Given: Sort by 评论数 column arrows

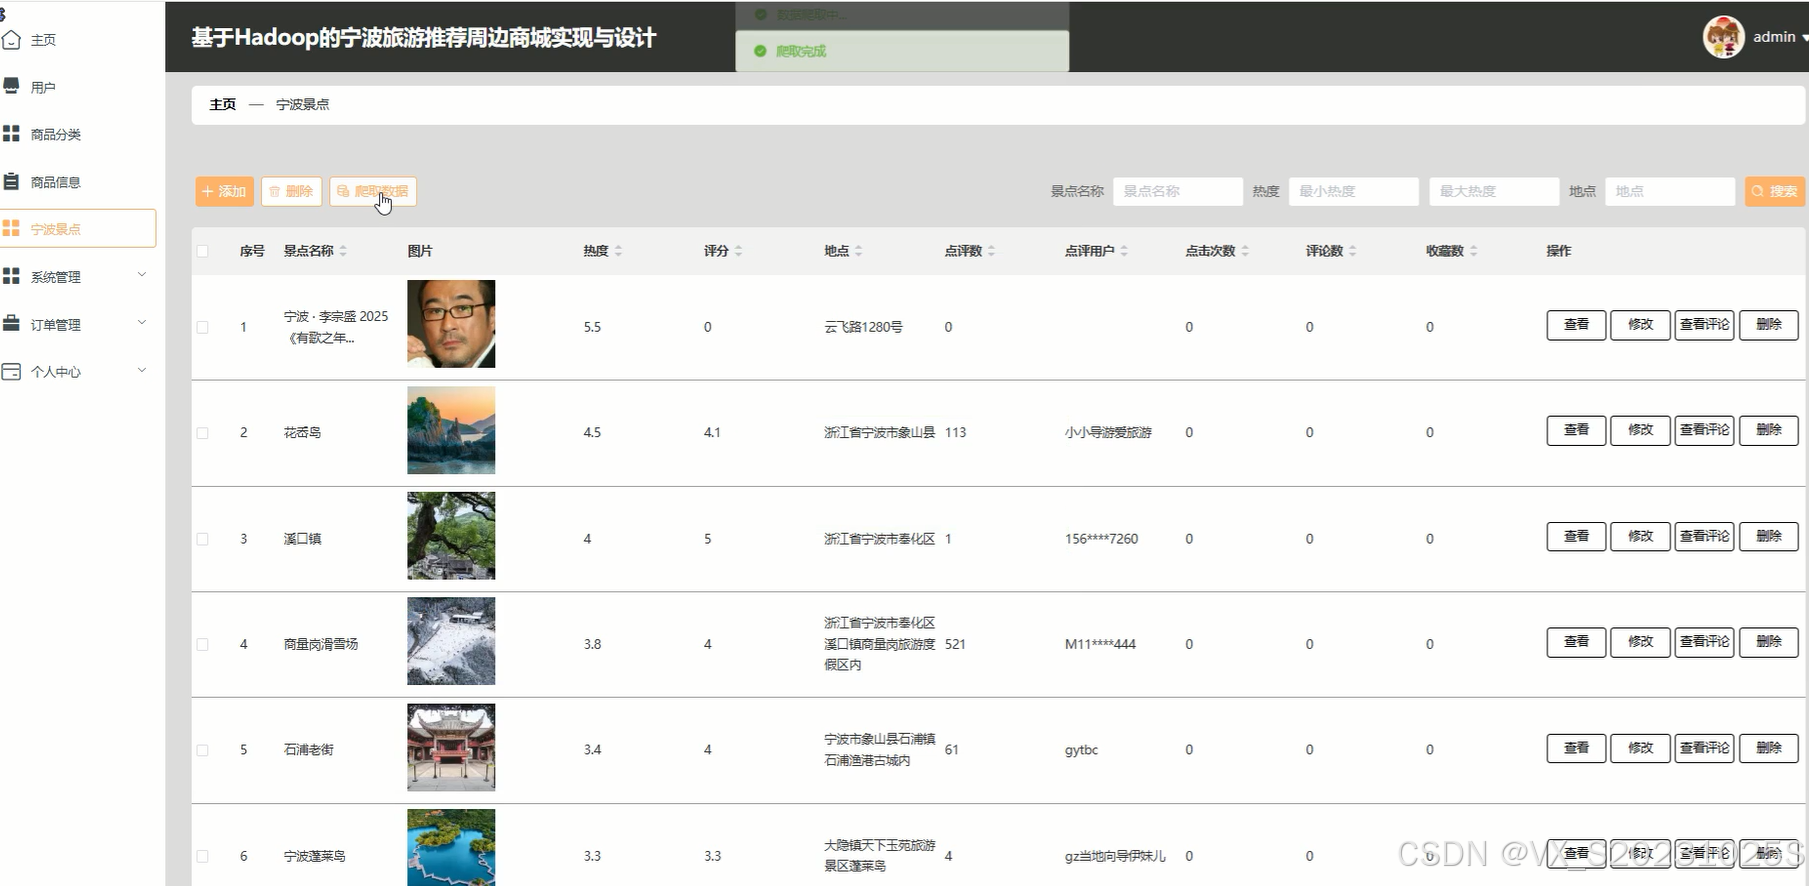Looking at the screenshot, I should click(1352, 251).
